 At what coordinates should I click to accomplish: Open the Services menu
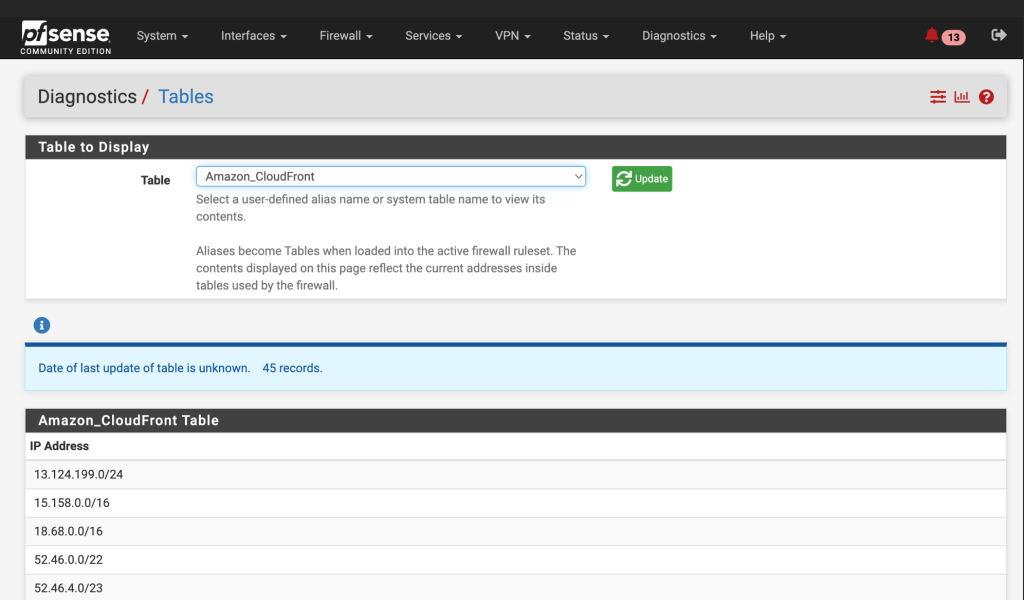433,36
